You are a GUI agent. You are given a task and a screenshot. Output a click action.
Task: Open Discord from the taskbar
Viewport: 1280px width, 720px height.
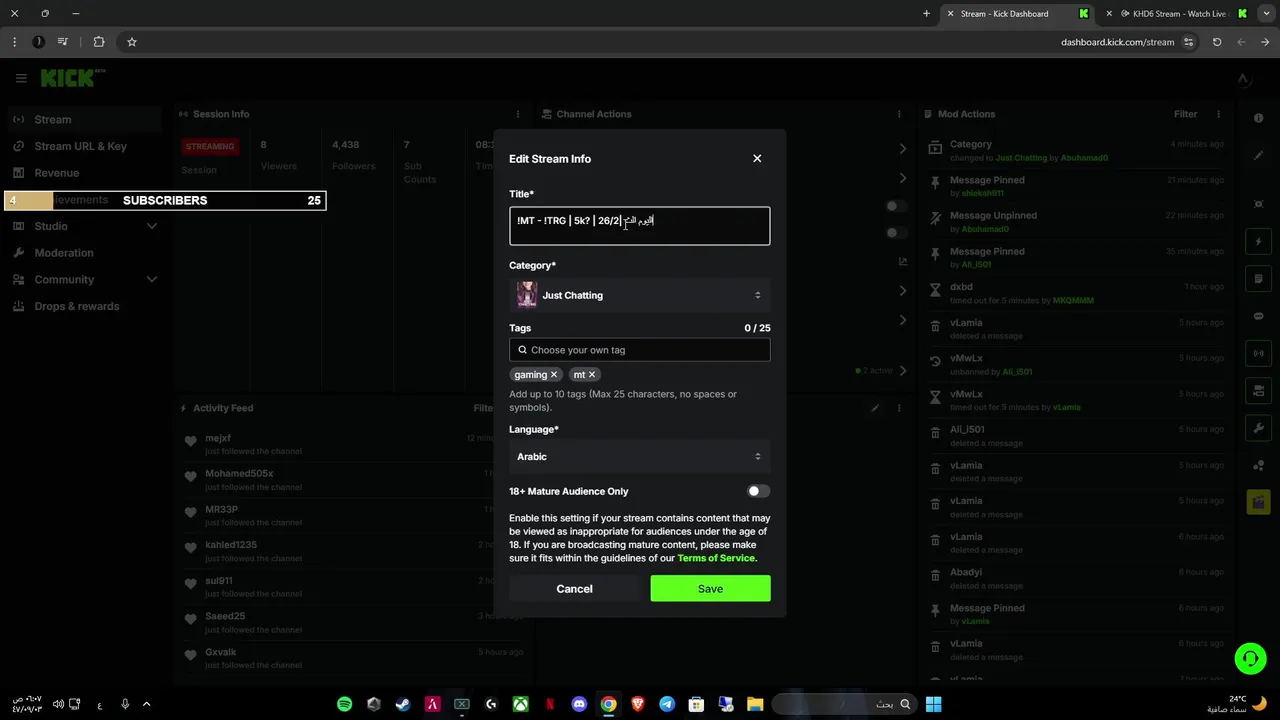(579, 704)
